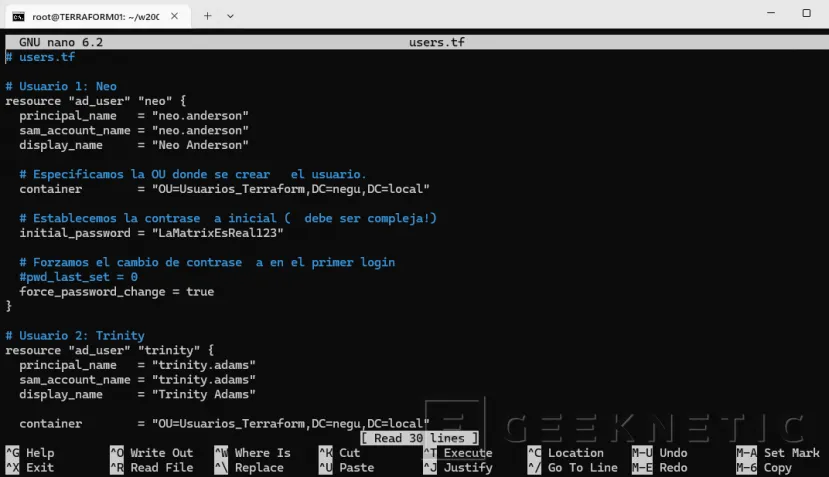Click the display_name "Trinity Adams" line

tap(137, 395)
